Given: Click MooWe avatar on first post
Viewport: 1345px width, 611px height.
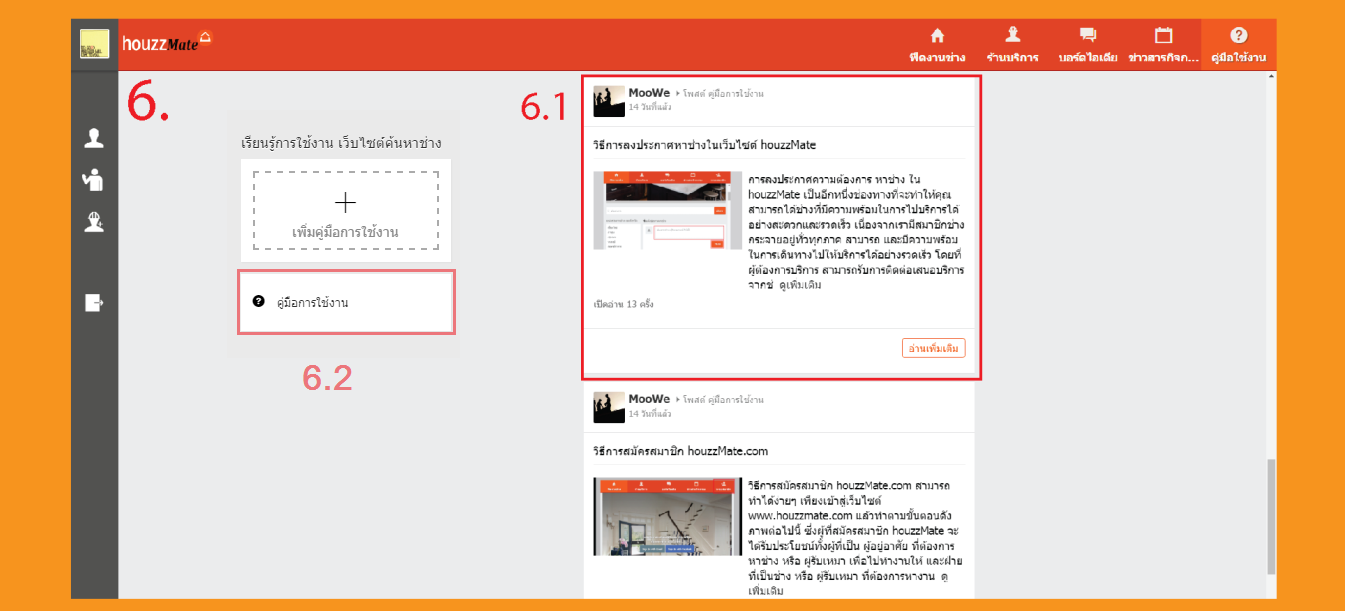Looking at the screenshot, I should coord(609,101).
